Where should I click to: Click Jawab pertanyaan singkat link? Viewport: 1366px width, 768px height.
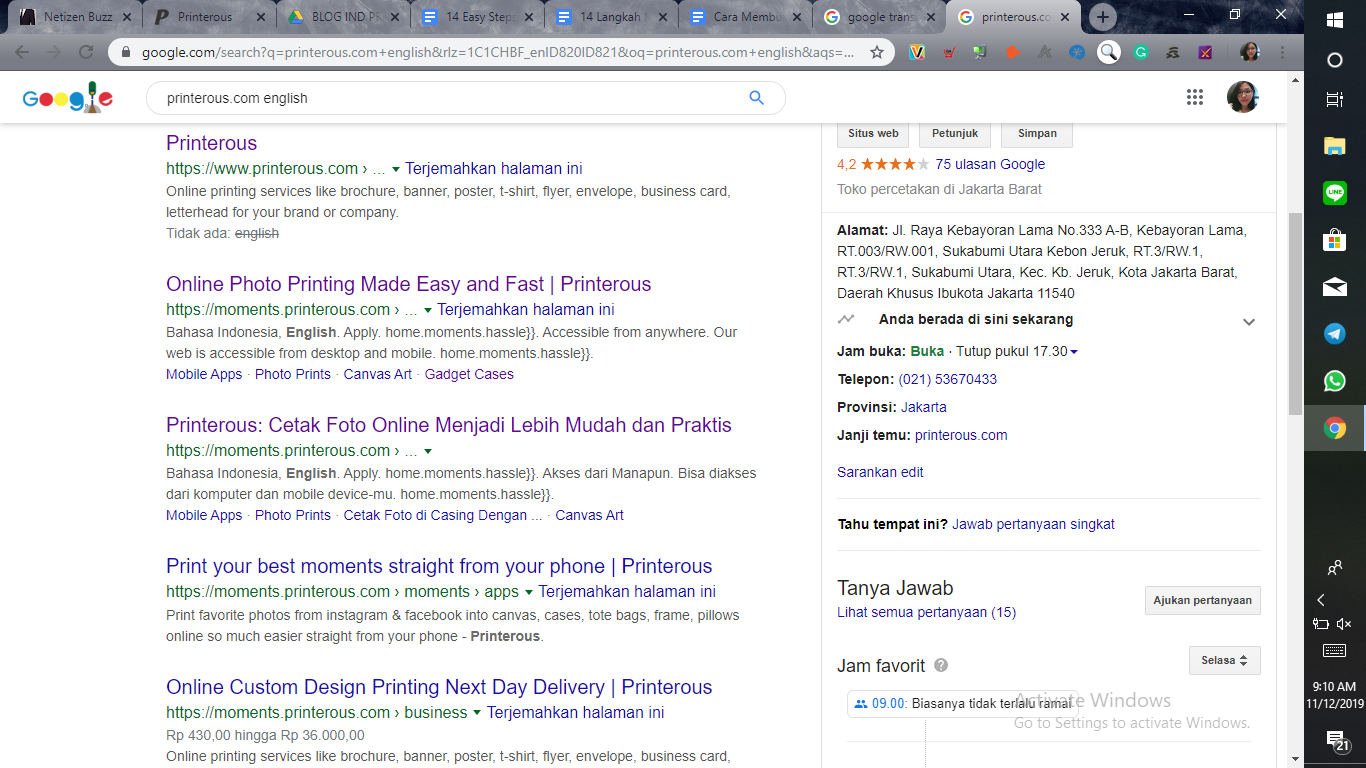pos(1033,524)
